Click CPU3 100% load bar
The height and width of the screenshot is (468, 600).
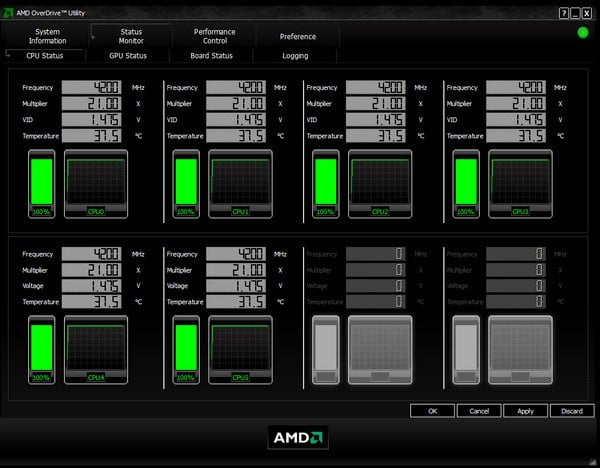466,184
